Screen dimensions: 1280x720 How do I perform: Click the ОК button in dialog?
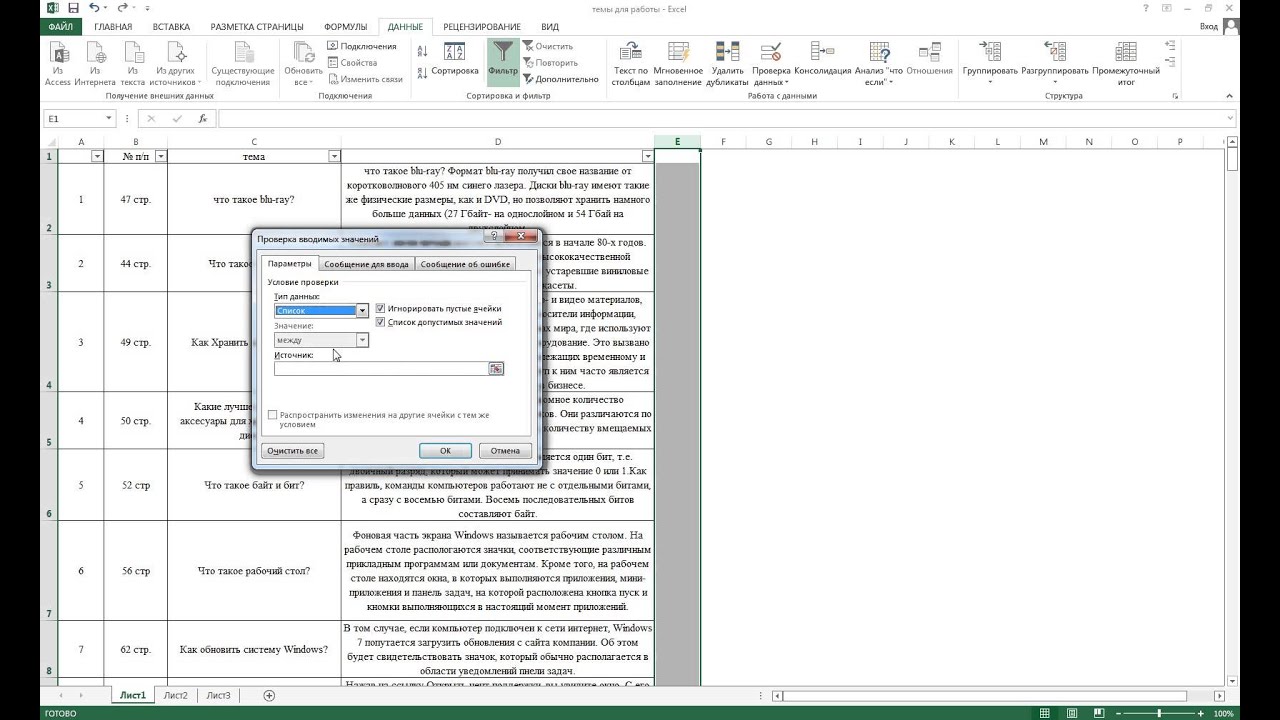tap(445, 451)
